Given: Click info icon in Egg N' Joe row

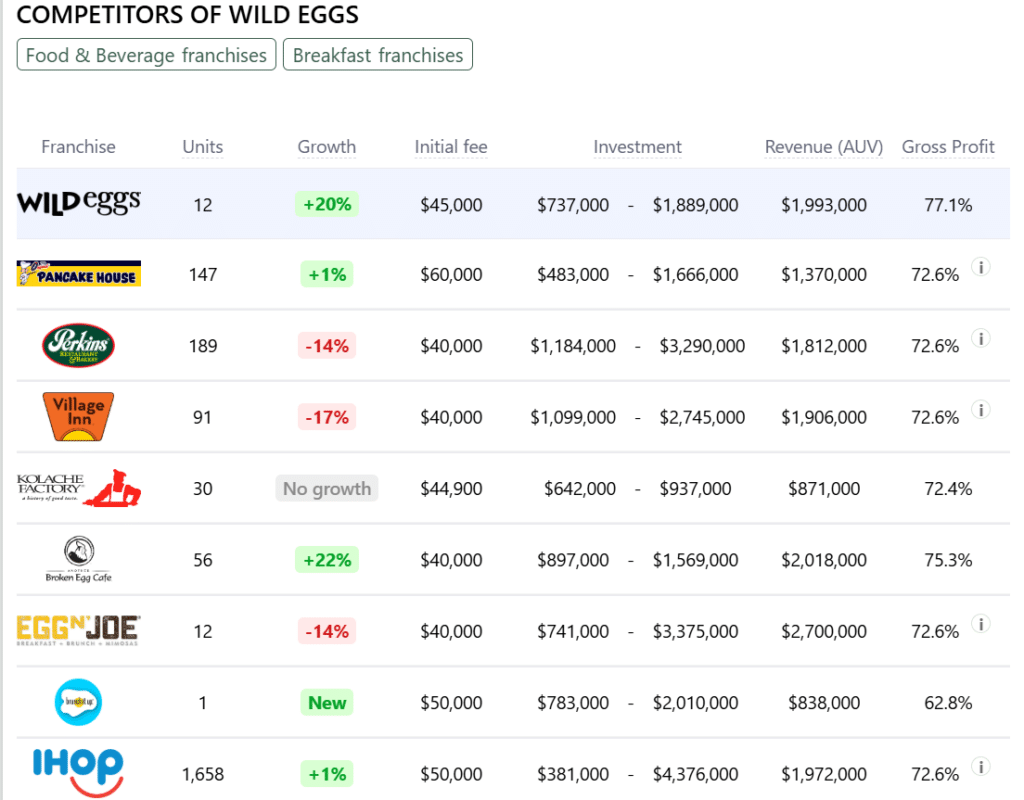Looking at the screenshot, I should pos(981,624).
